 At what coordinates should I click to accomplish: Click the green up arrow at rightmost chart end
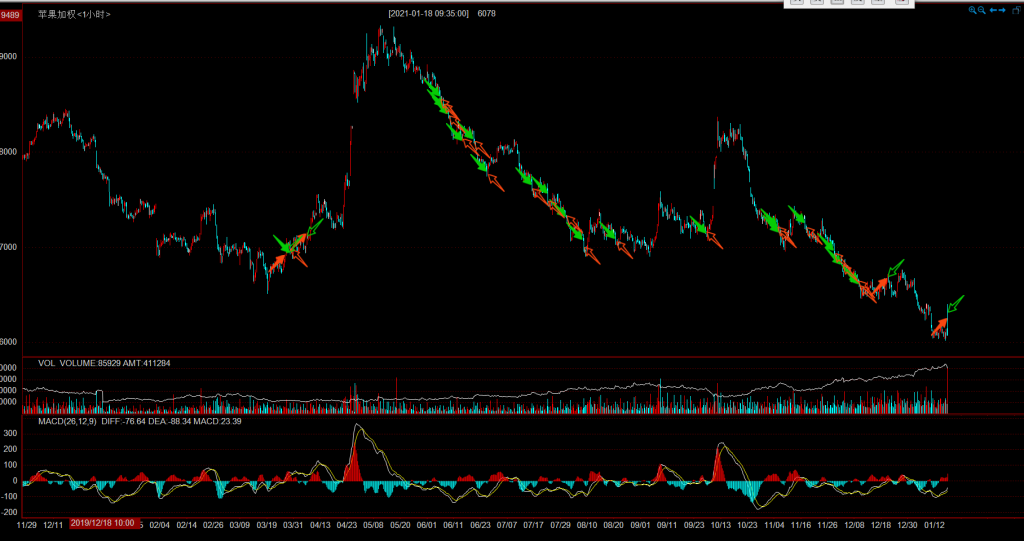[x=954, y=303]
